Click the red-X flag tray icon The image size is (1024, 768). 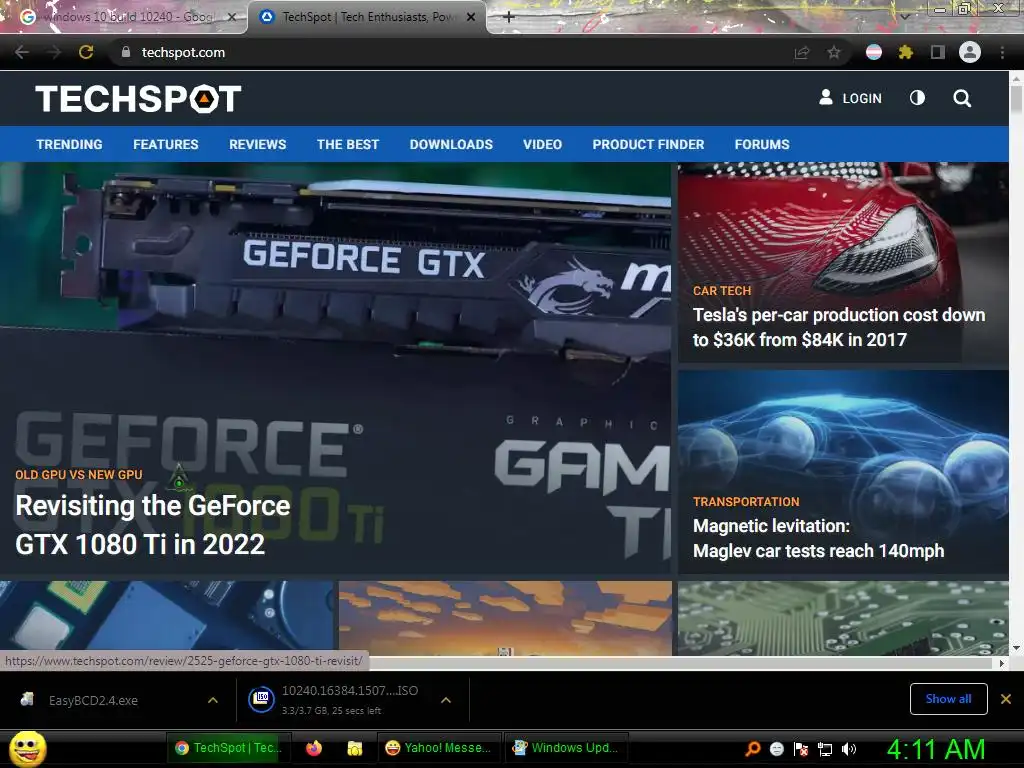point(801,749)
